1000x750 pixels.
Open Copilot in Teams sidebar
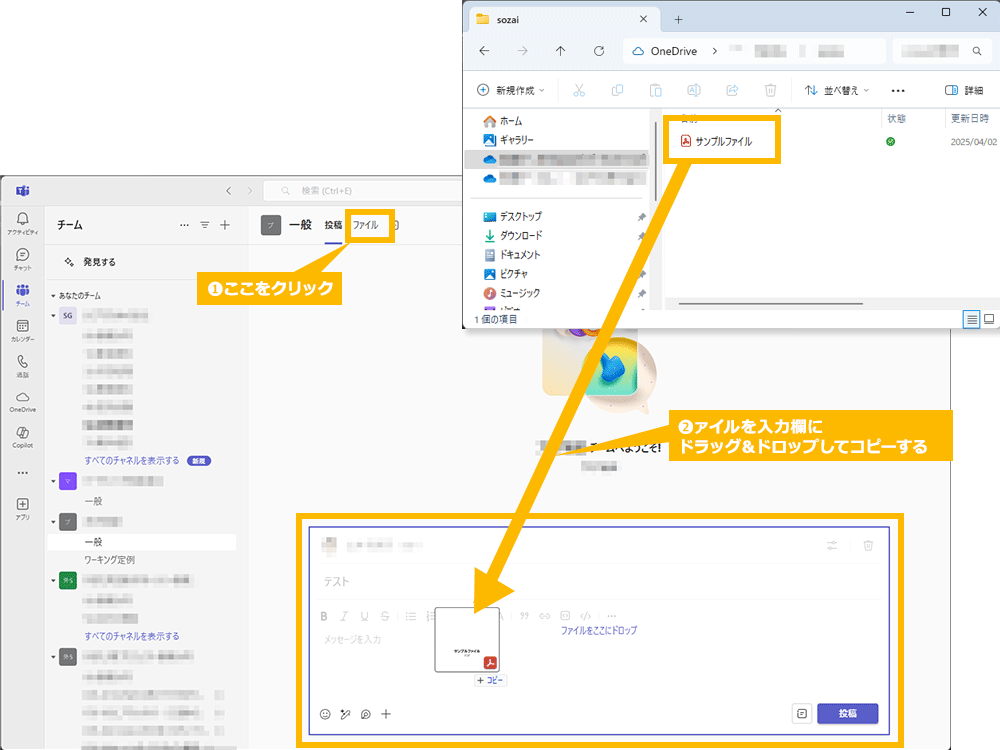click(22, 437)
